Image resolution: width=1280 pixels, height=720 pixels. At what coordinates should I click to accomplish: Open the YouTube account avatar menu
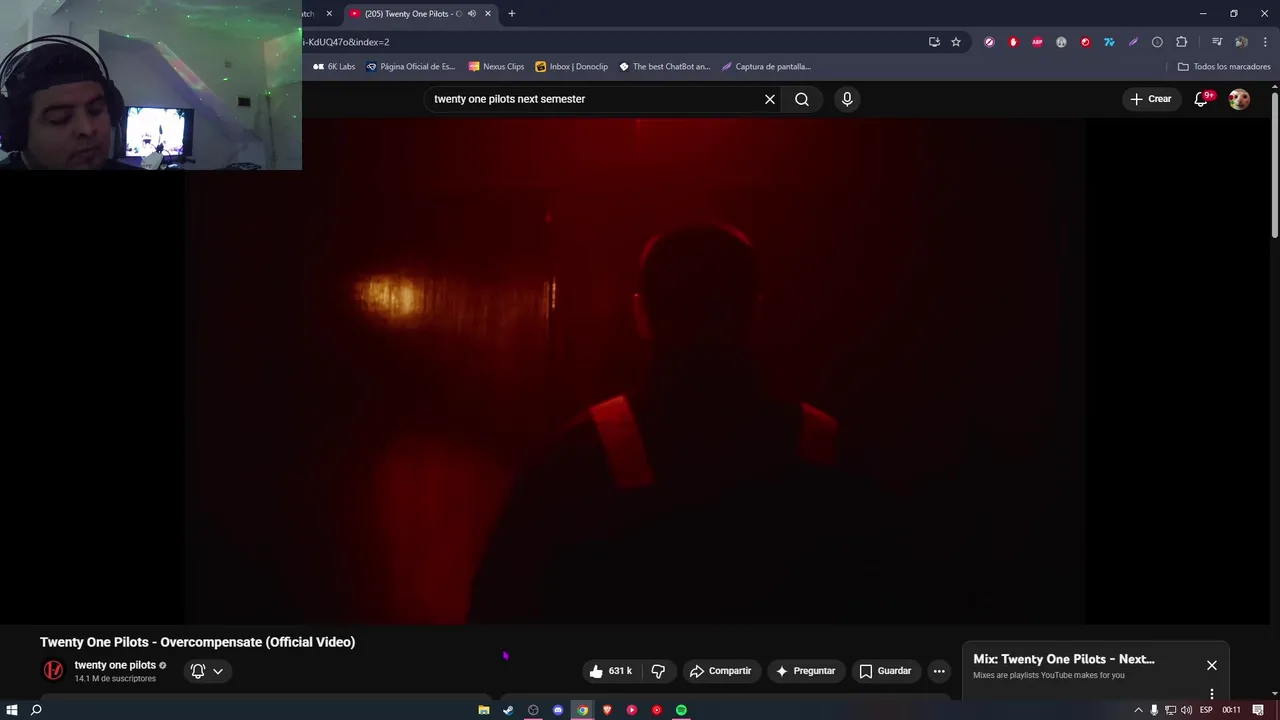[1239, 99]
